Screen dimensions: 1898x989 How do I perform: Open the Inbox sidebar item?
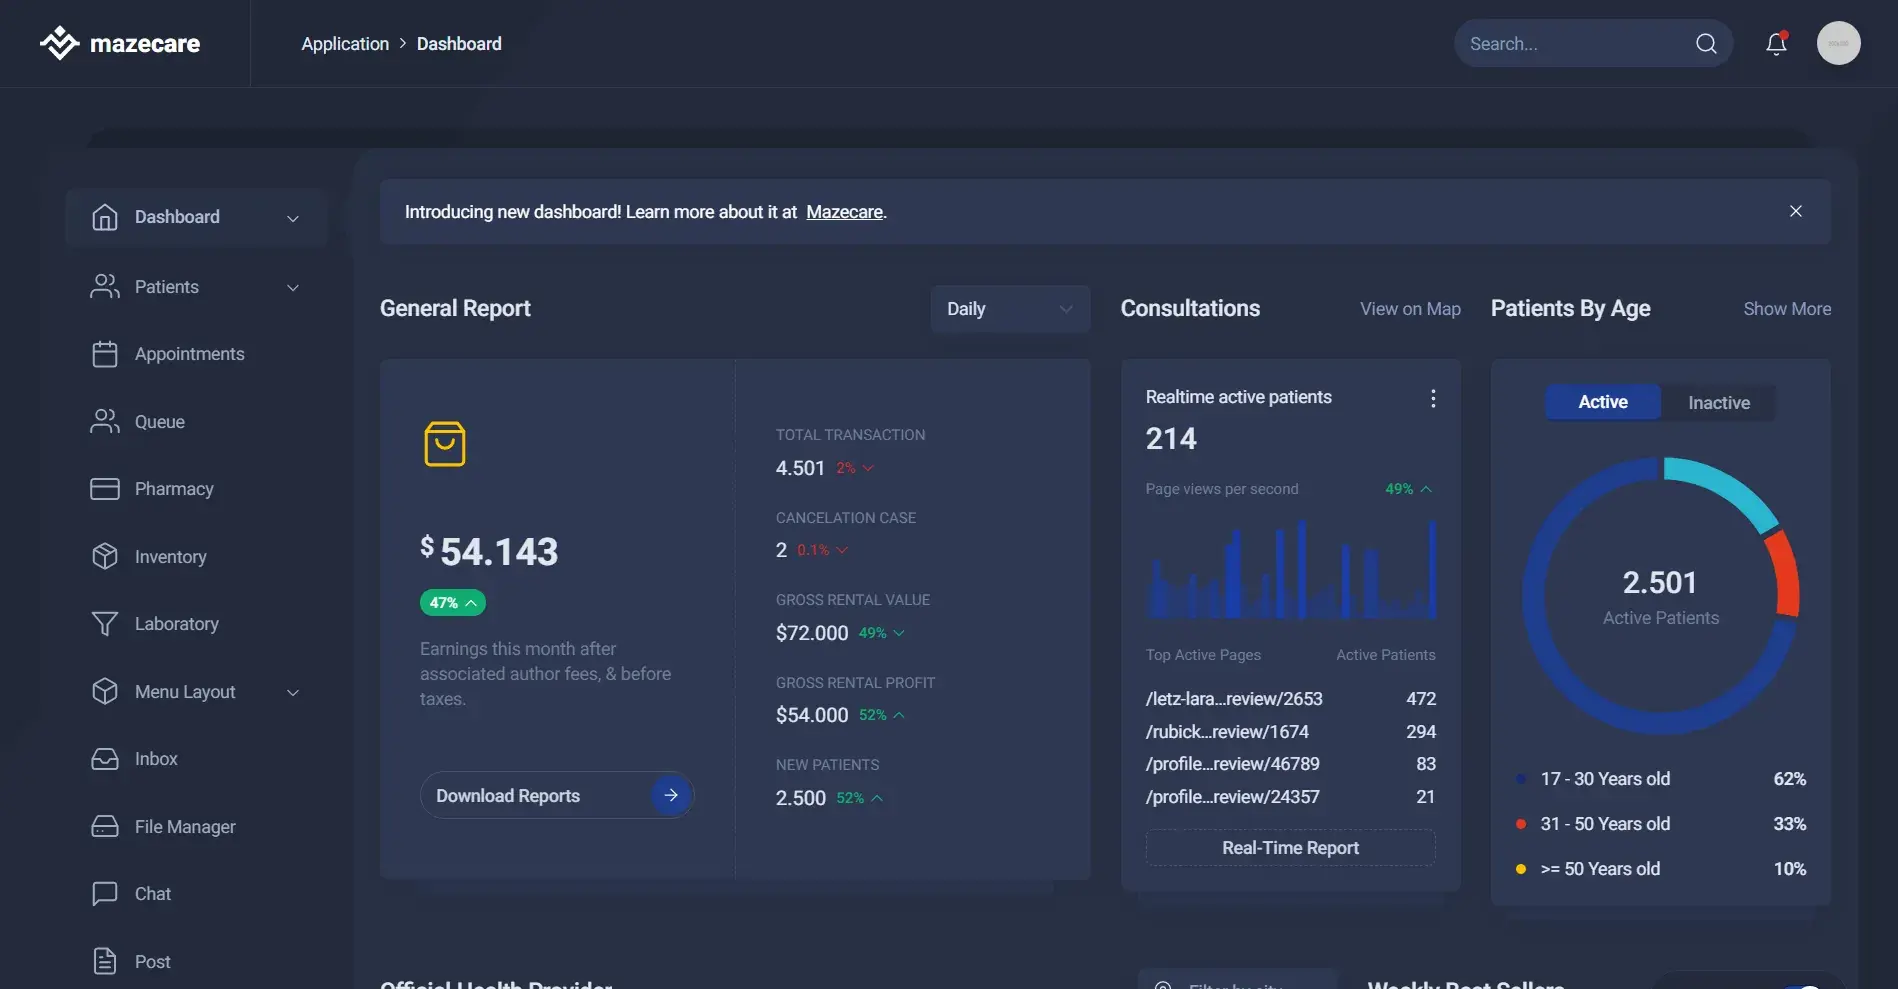pyautogui.click(x=156, y=759)
